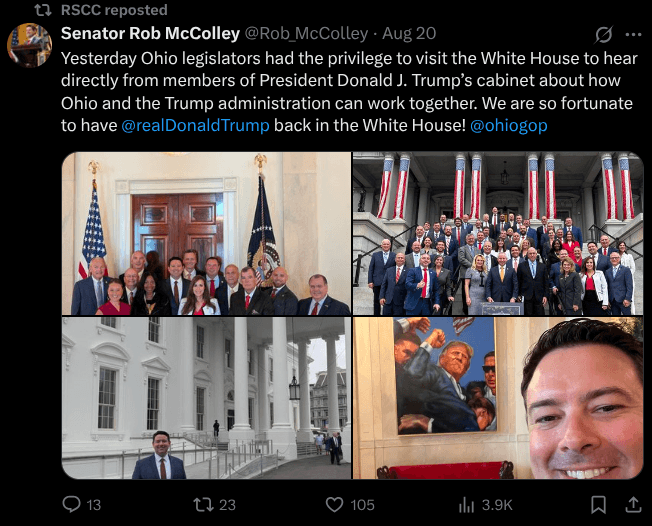
Task: Click the Grok slashed-circle icon
Action: [x=603, y=35]
